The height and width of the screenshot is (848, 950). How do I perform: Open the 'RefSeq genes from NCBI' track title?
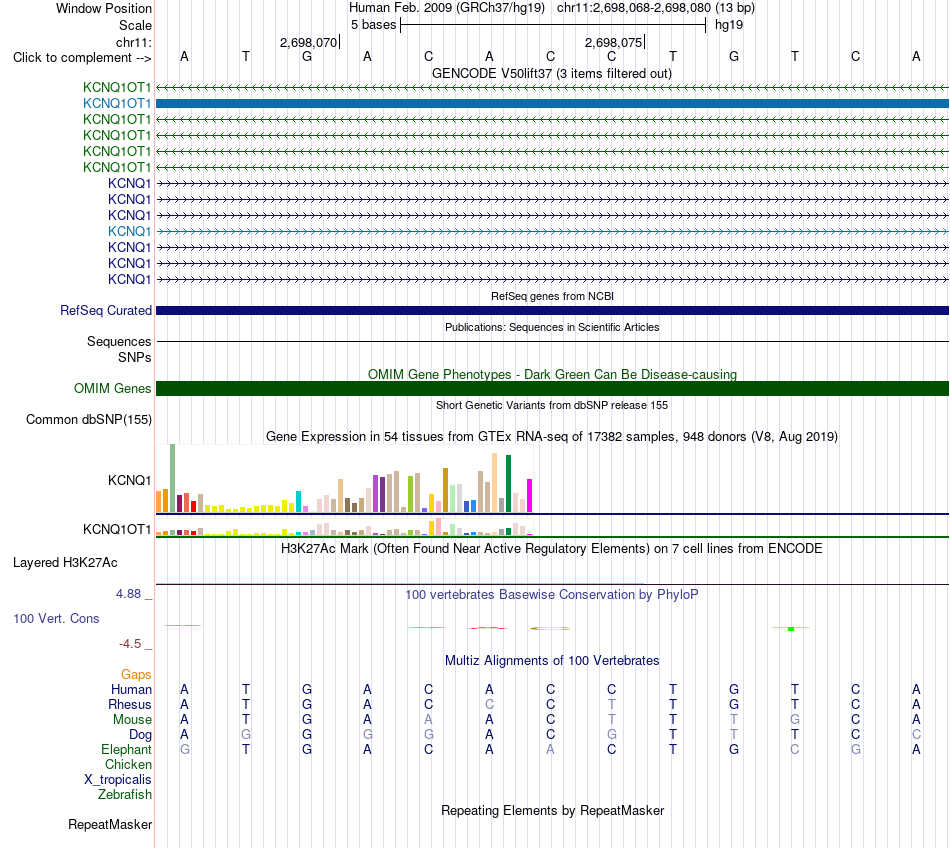click(x=552, y=296)
